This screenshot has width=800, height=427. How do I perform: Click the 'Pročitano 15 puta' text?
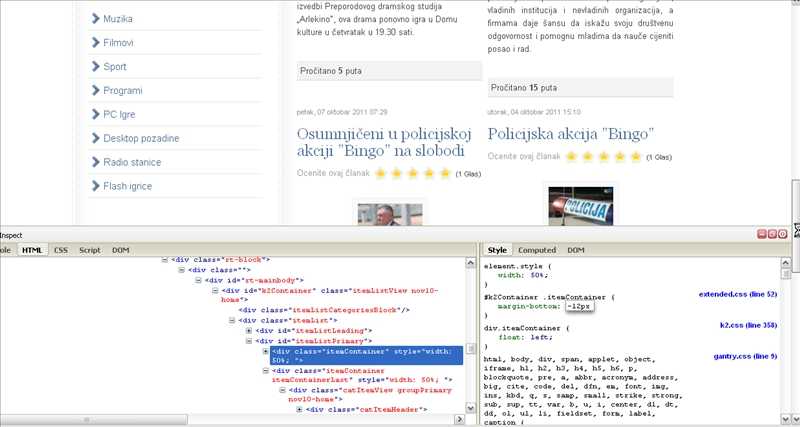click(x=523, y=88)
